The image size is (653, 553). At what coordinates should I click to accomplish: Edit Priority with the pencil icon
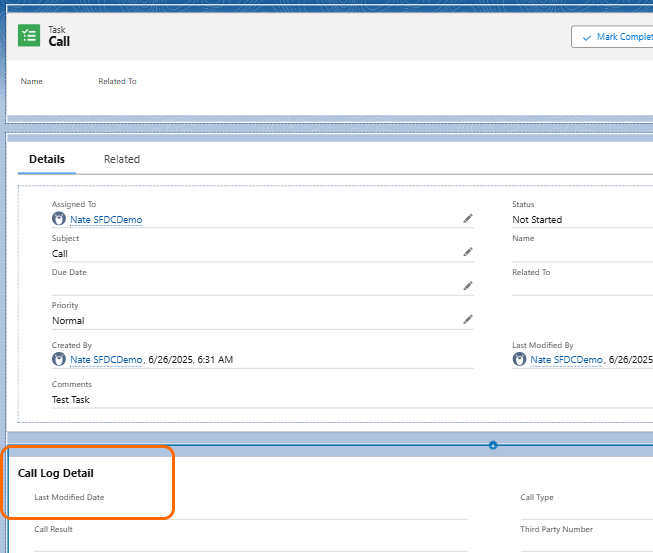467,320
